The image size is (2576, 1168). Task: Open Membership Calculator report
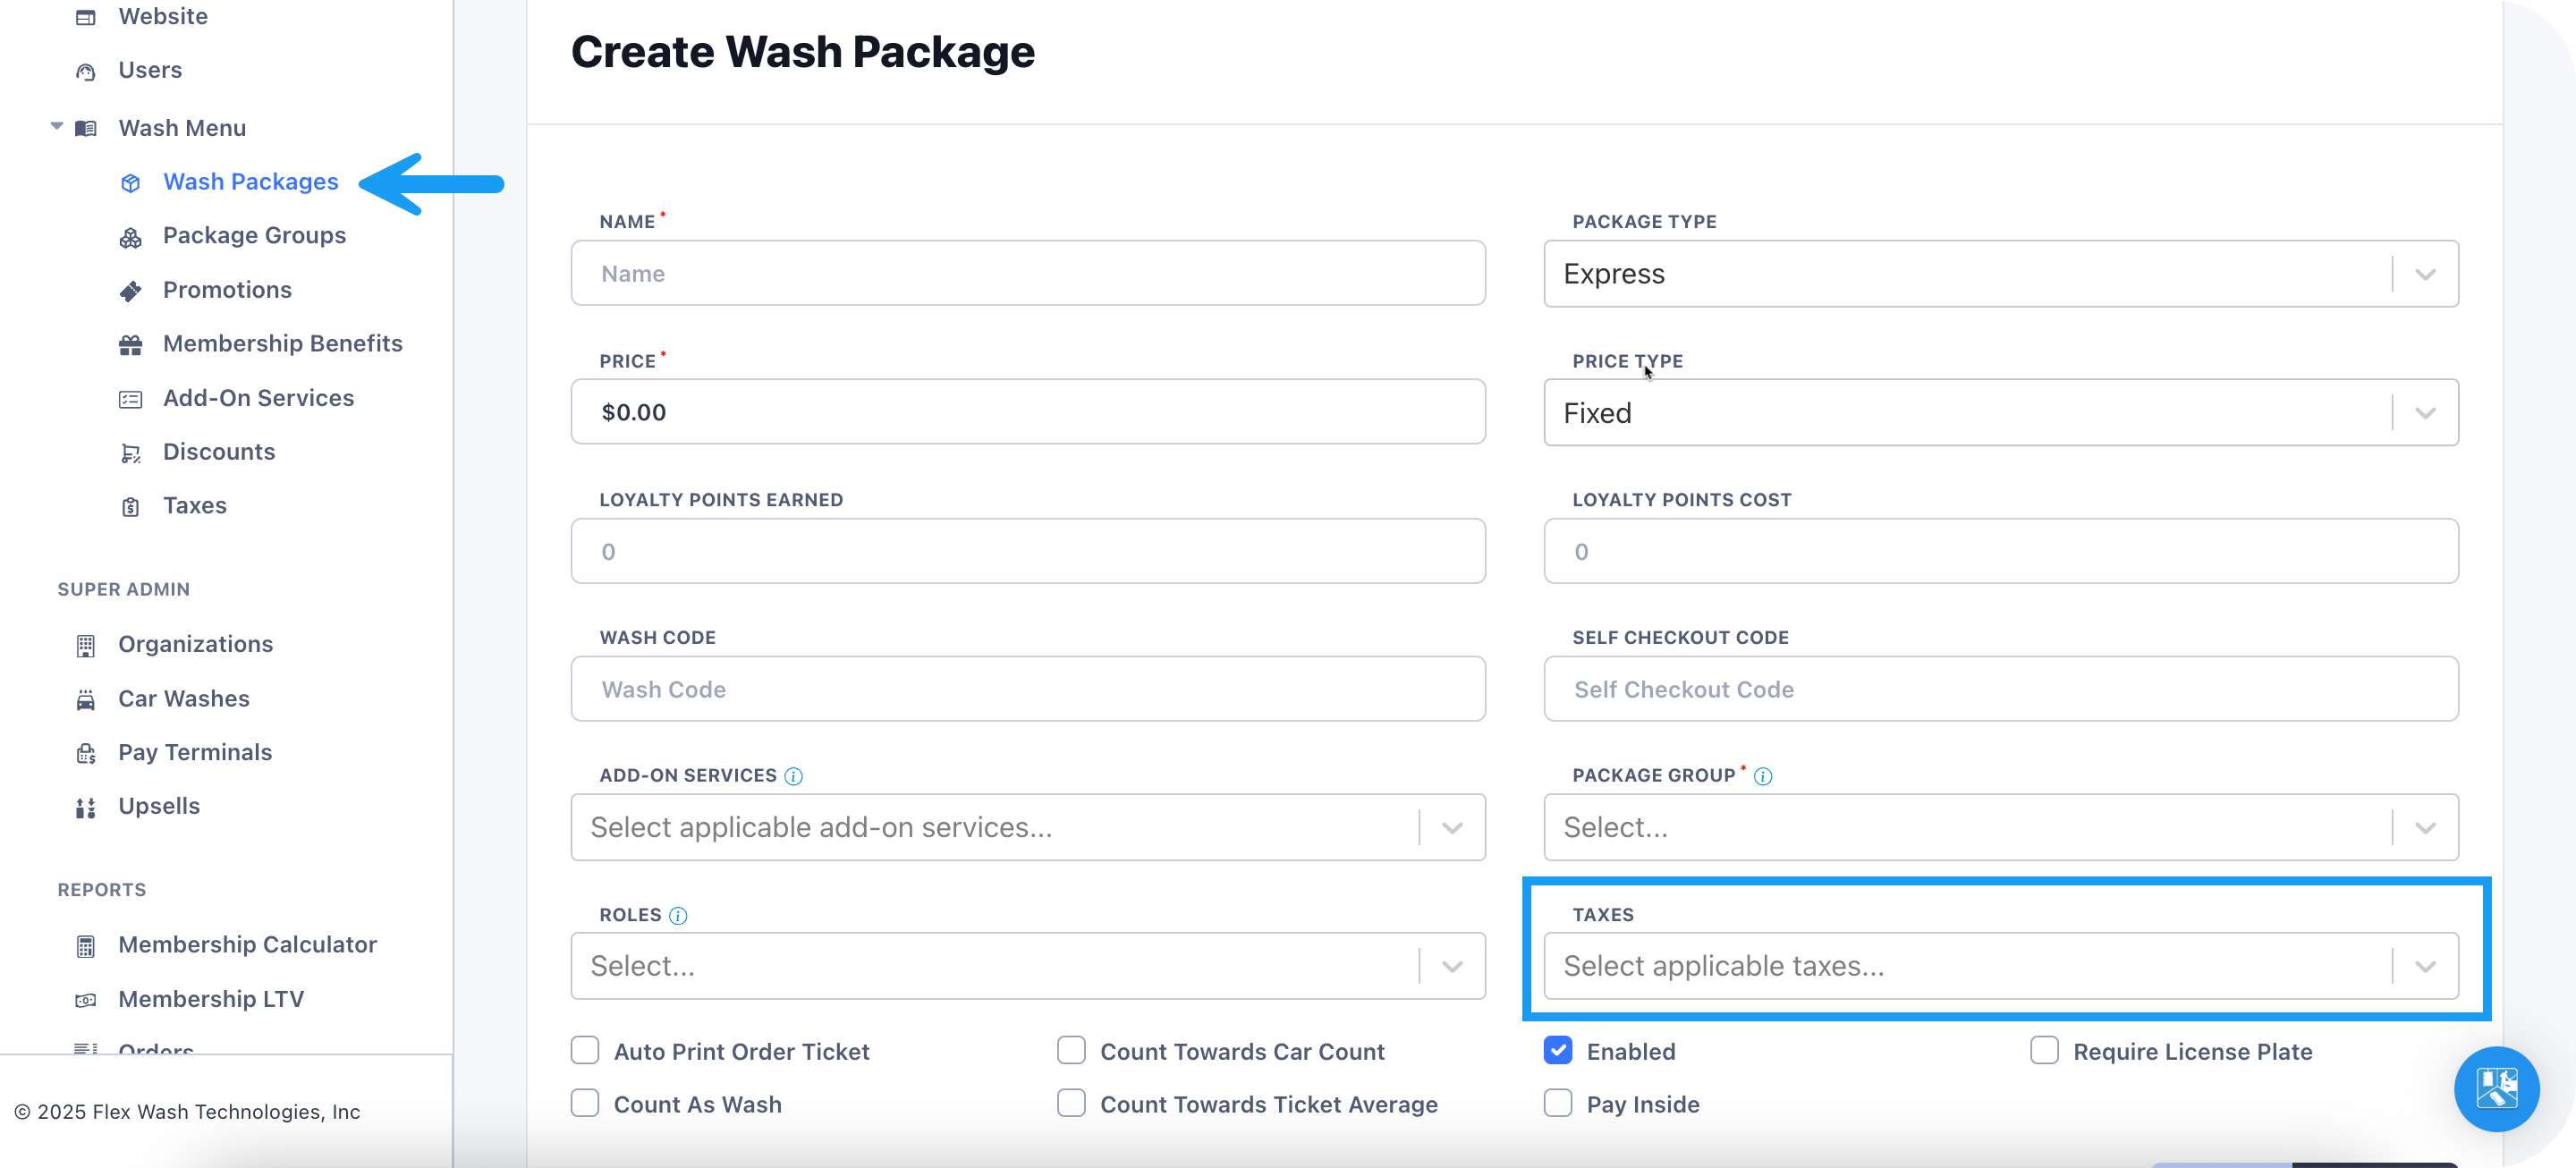point(247,945)
